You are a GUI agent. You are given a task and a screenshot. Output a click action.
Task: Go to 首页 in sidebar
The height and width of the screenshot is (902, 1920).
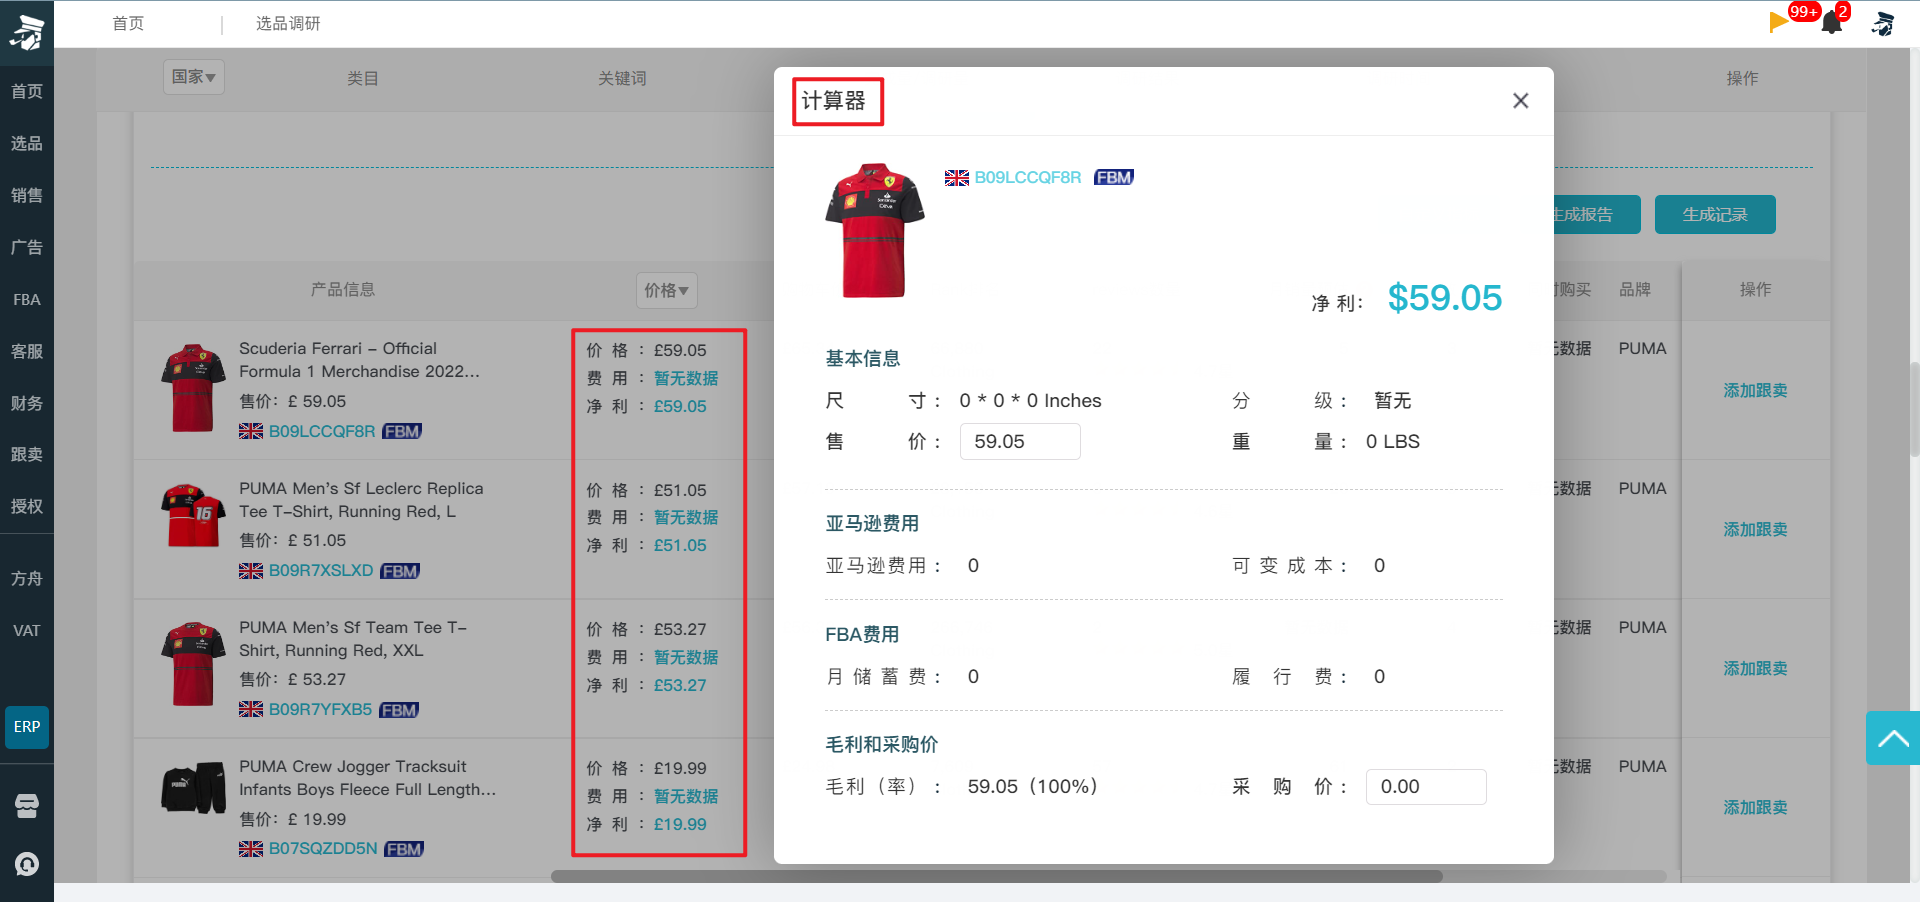(27, 91)
